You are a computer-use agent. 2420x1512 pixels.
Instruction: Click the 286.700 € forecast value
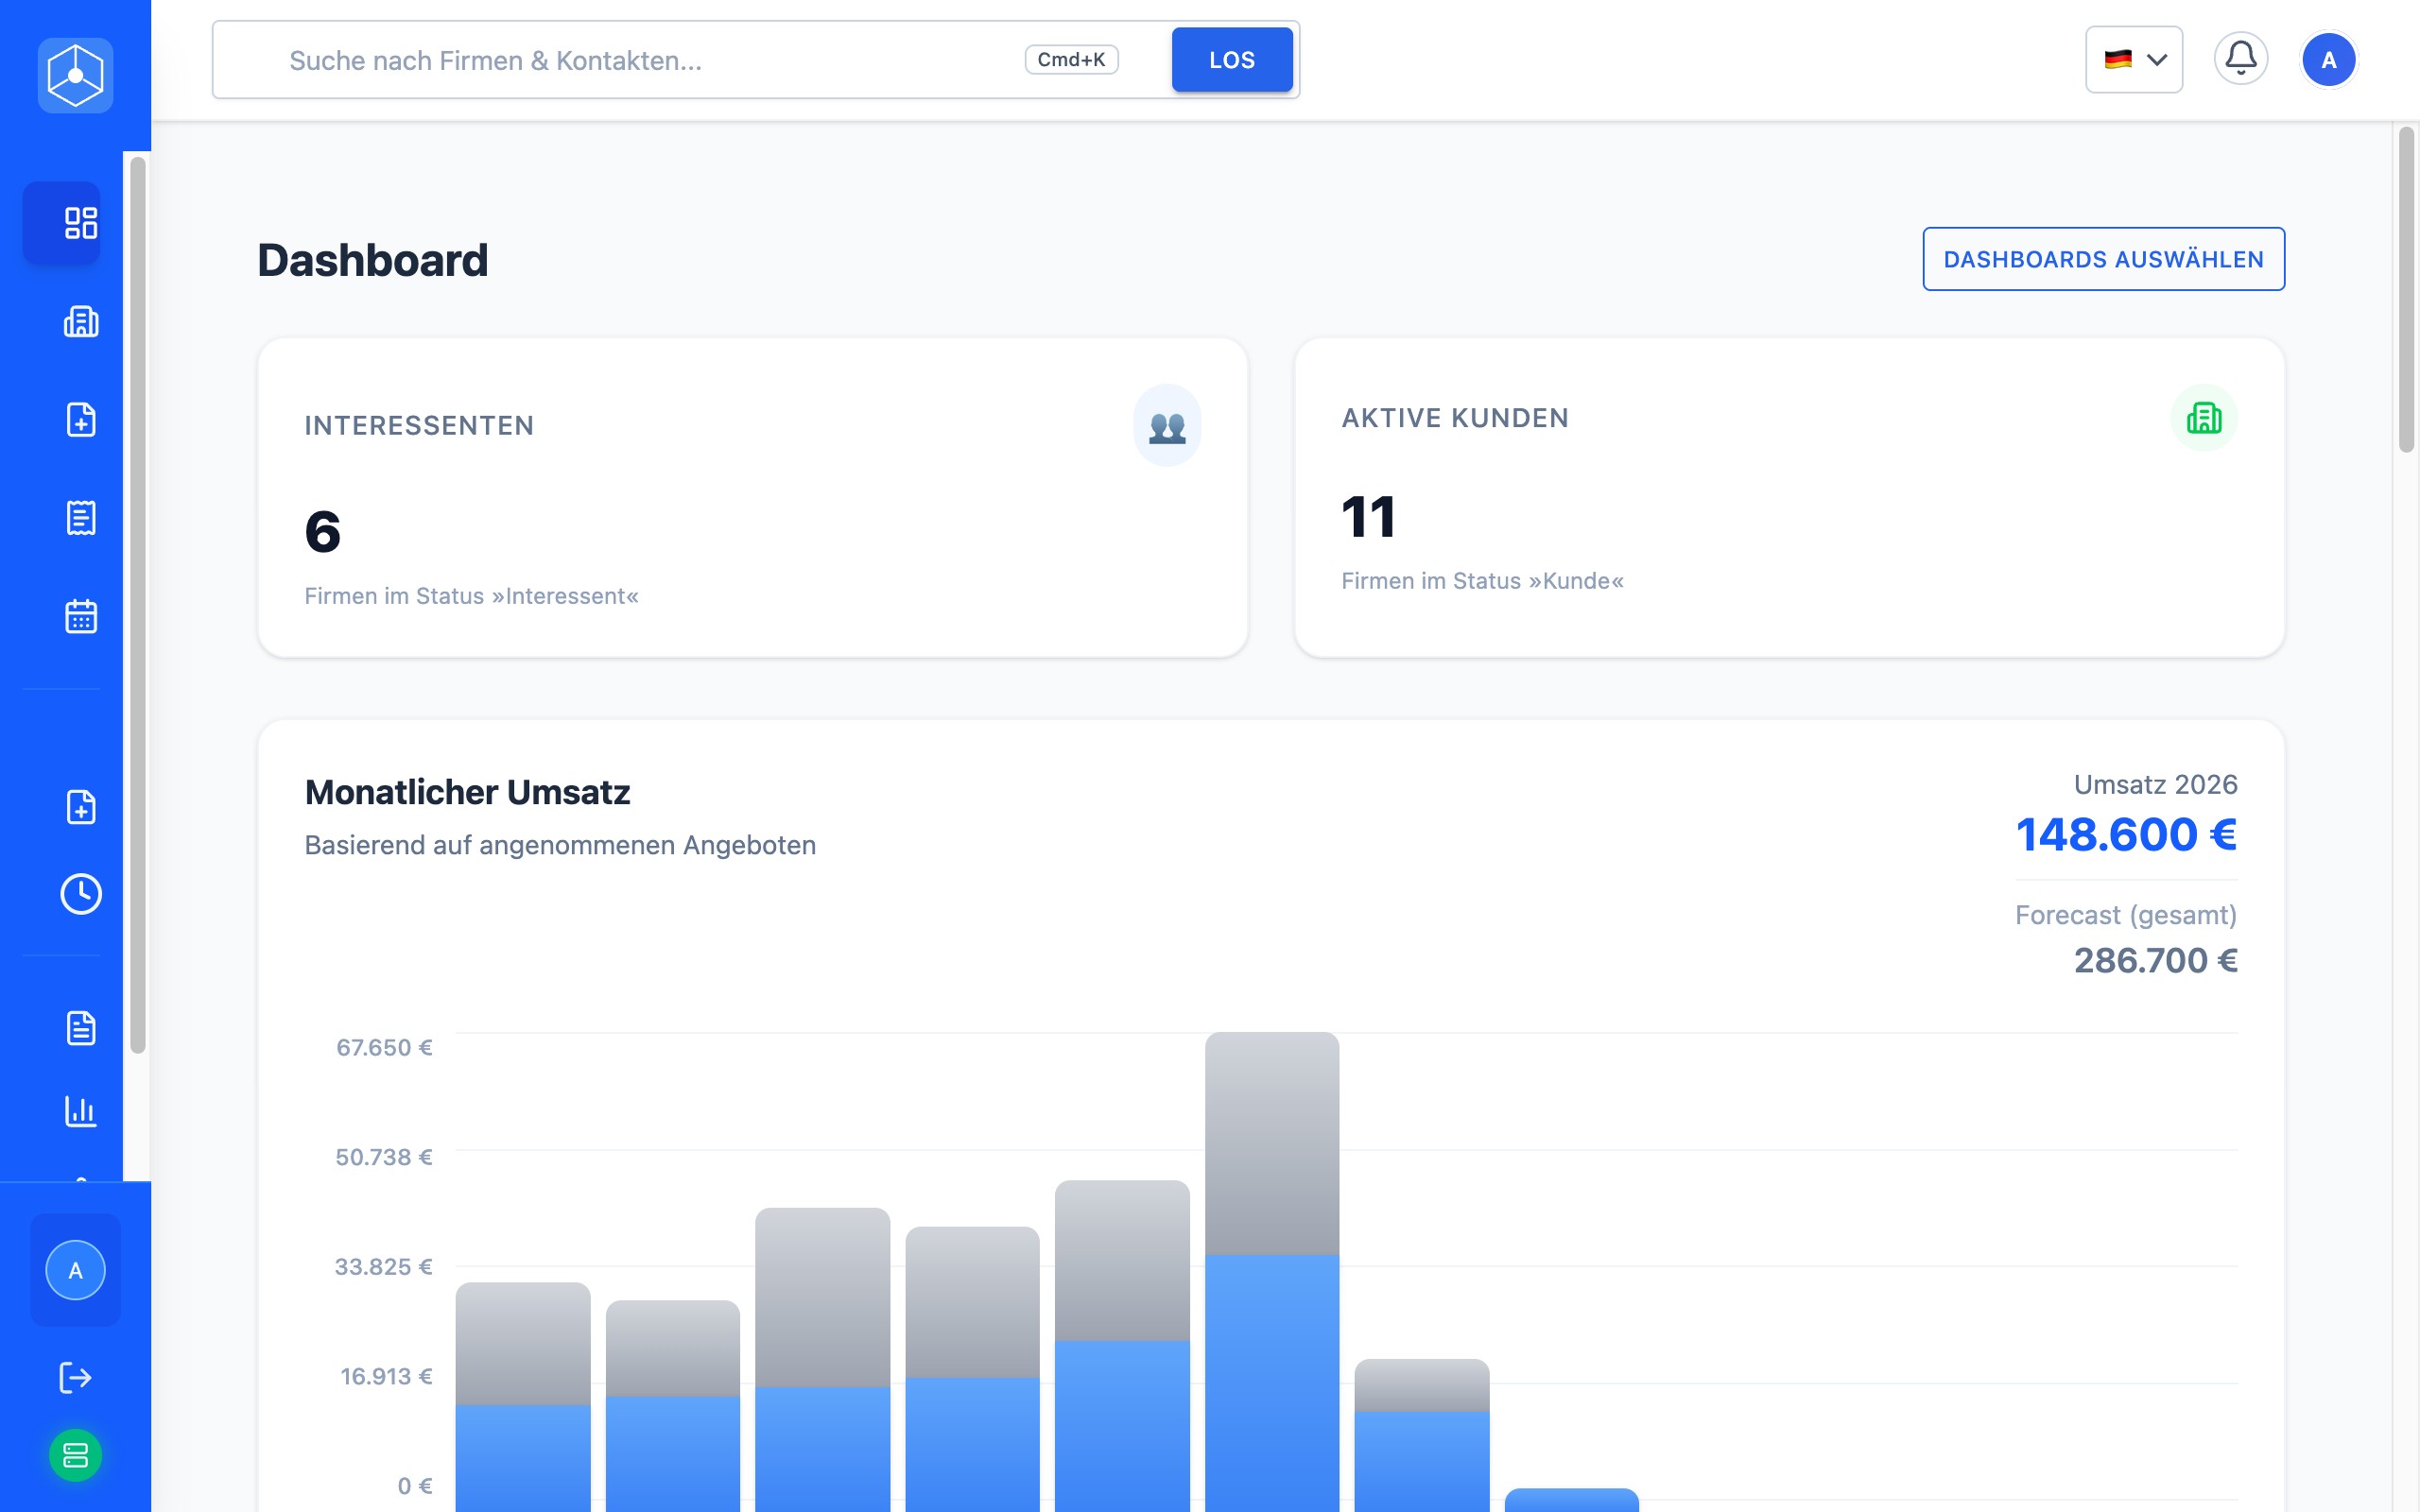pyautogui.click(x=2155, y=960)
